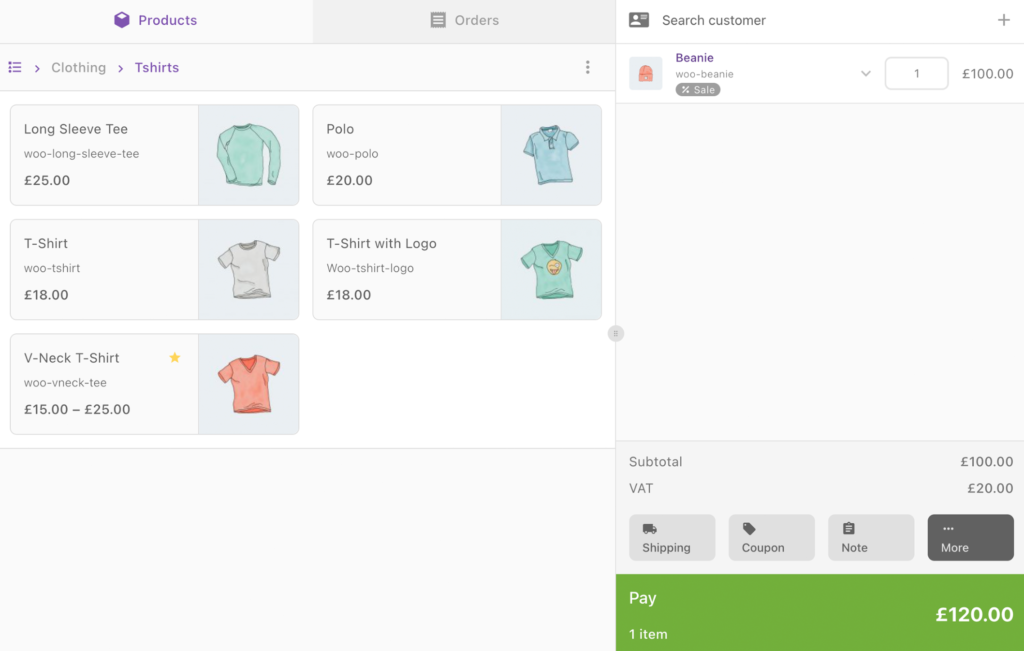Open the three-dot options menu

[x=588, y=67]
